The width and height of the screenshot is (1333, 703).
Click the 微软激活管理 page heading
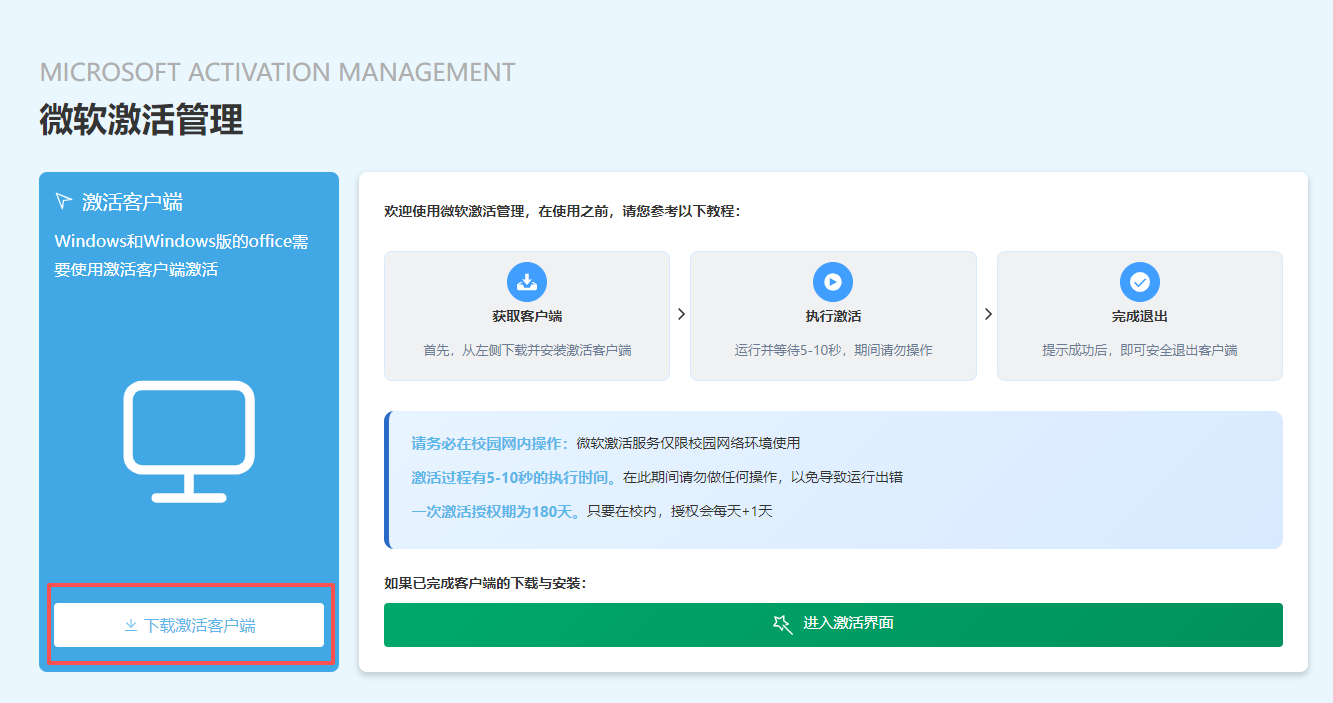pos(141,119)
